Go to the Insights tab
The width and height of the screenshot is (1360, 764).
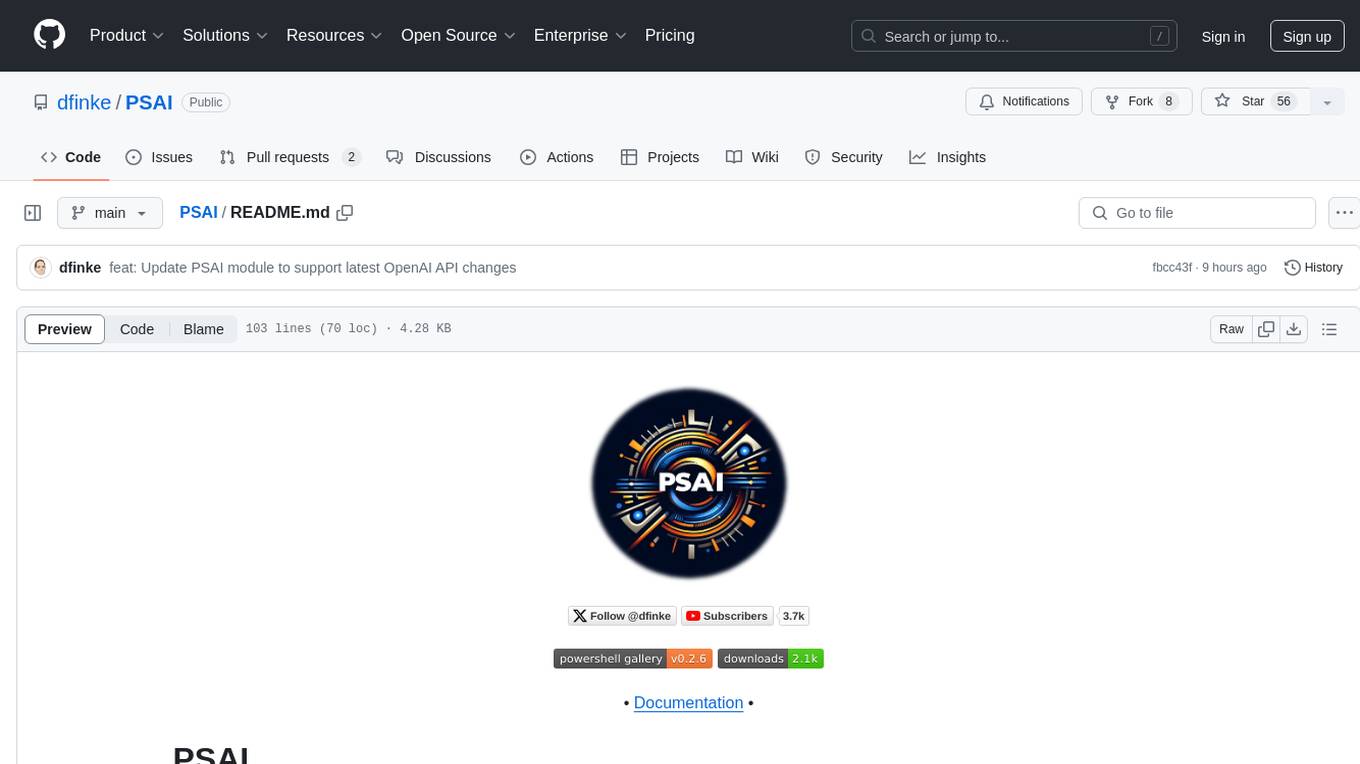pos(947,157)
